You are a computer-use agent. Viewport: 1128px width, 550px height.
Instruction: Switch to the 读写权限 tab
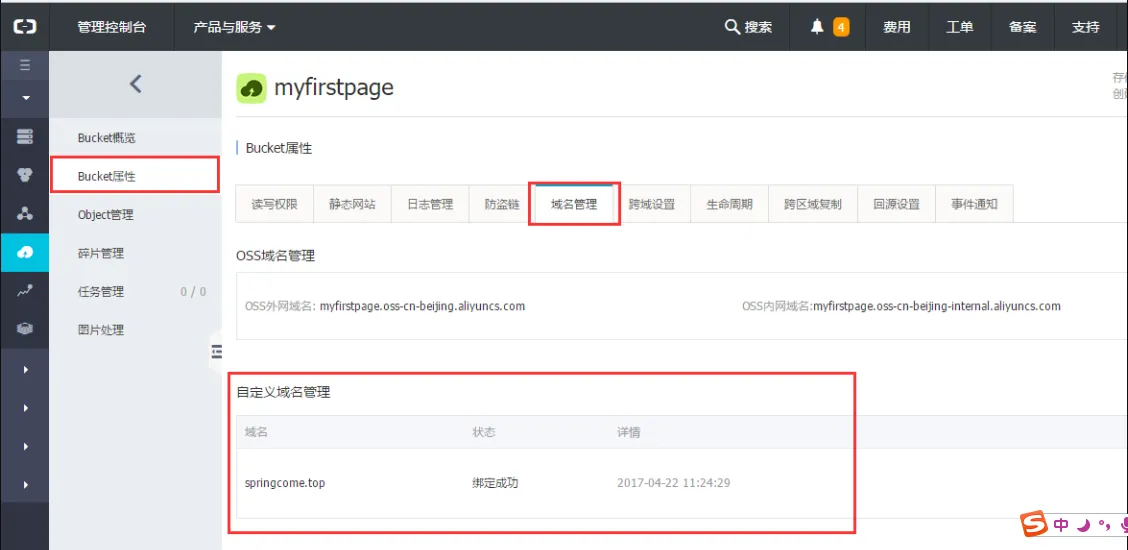point(275,204)
